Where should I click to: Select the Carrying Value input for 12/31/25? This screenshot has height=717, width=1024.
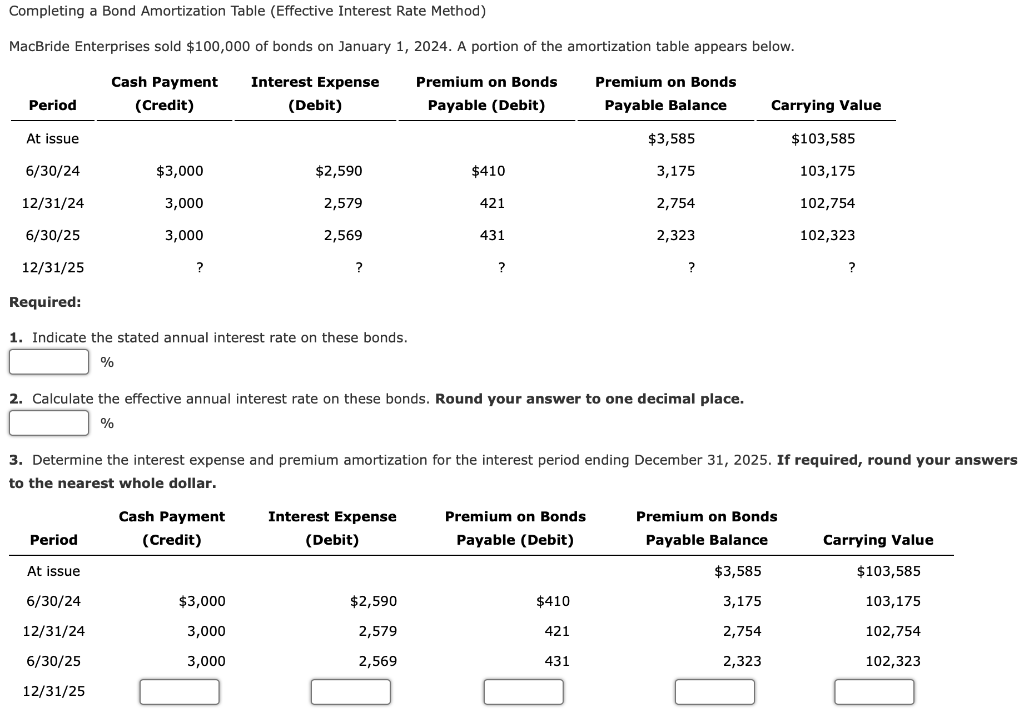(x=874, y=691)
